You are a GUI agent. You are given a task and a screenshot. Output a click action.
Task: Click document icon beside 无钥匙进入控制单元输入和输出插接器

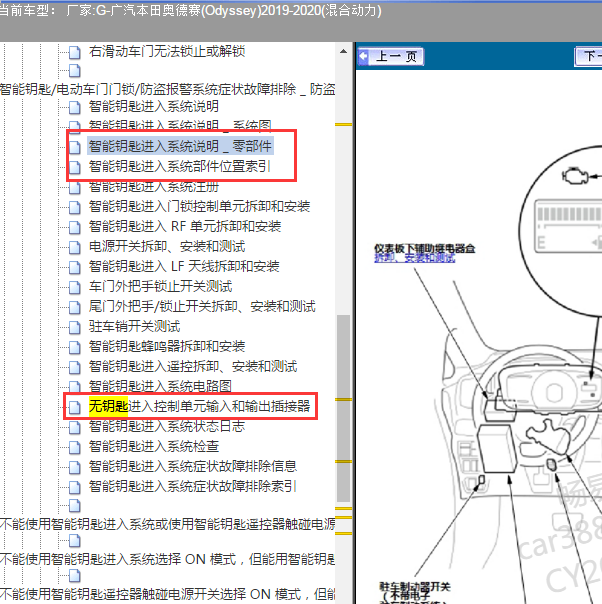(x=75, y=407)
